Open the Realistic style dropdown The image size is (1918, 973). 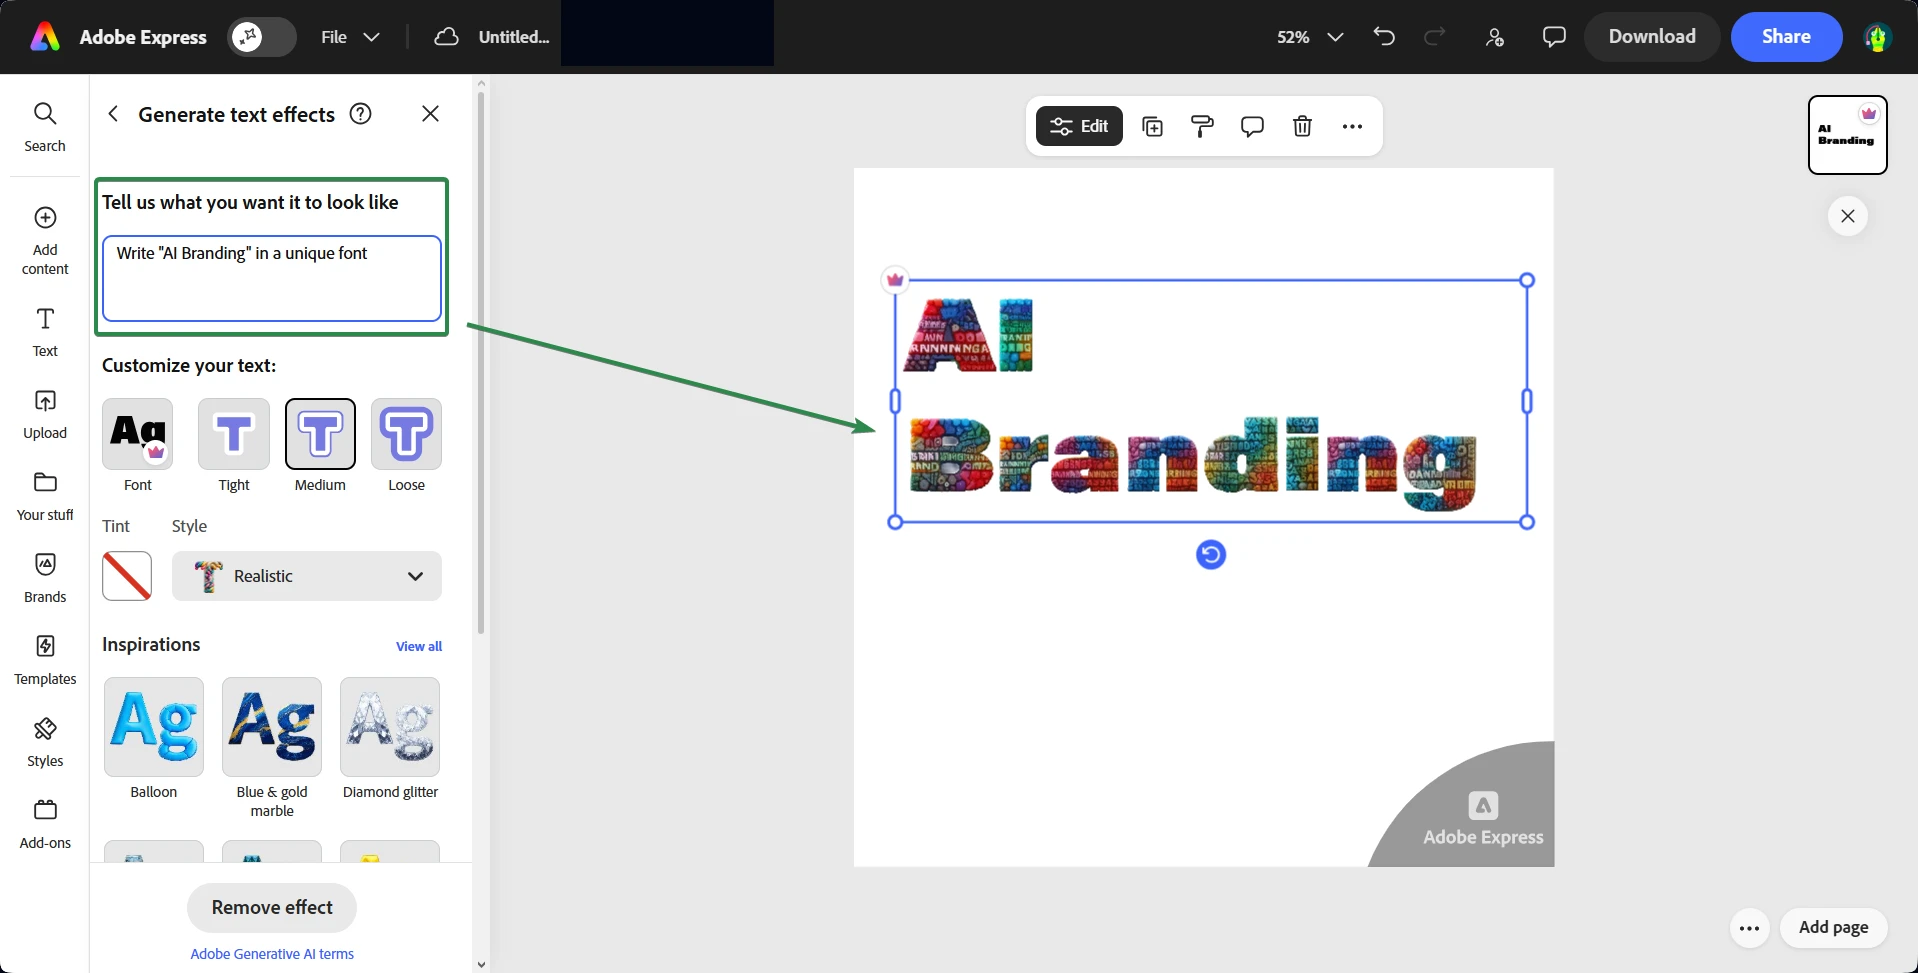click(307, 576)
